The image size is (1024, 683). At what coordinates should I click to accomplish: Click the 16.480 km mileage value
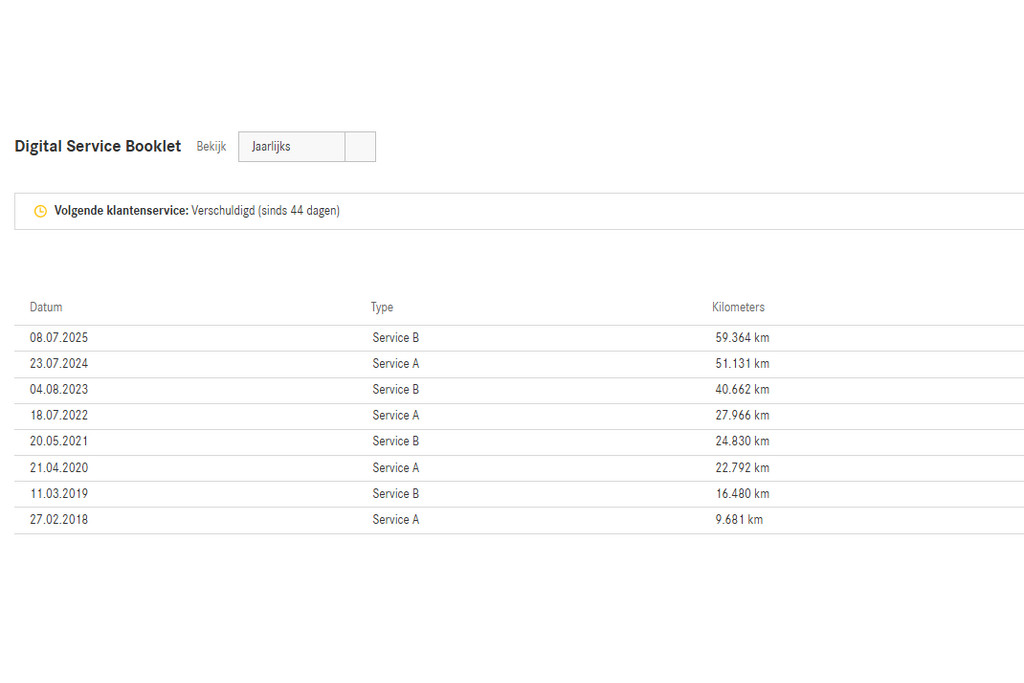(743, 494)
